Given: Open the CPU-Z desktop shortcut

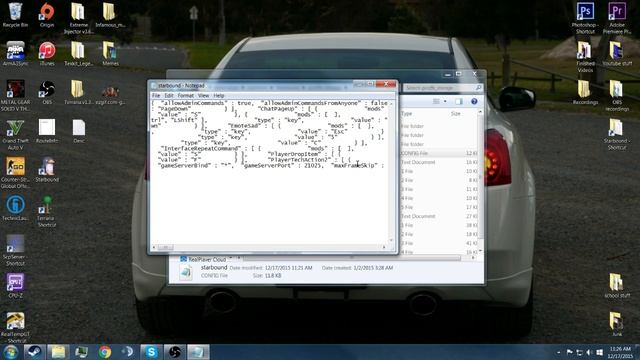Looking at the screenshot, I should pyautogui.click(x=15, y=285).
